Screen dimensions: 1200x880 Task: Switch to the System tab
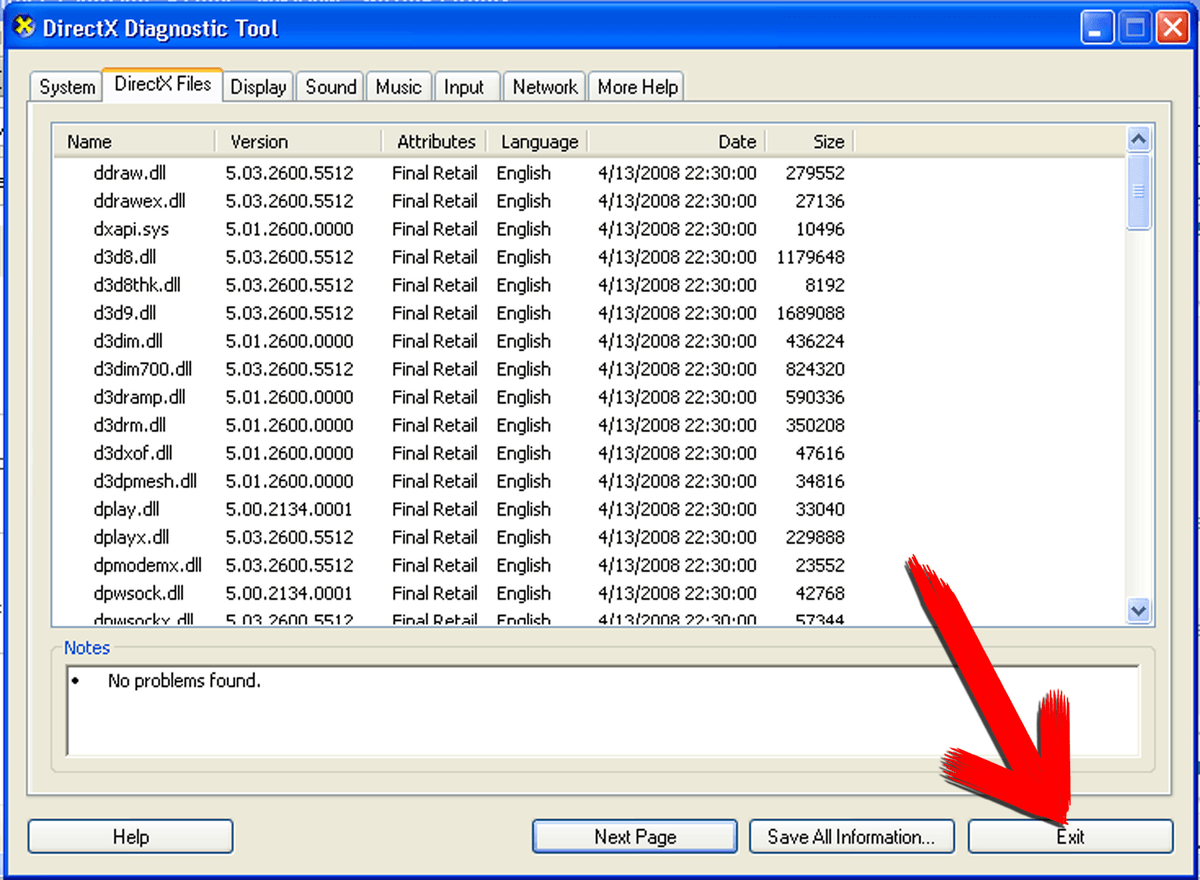67,88
